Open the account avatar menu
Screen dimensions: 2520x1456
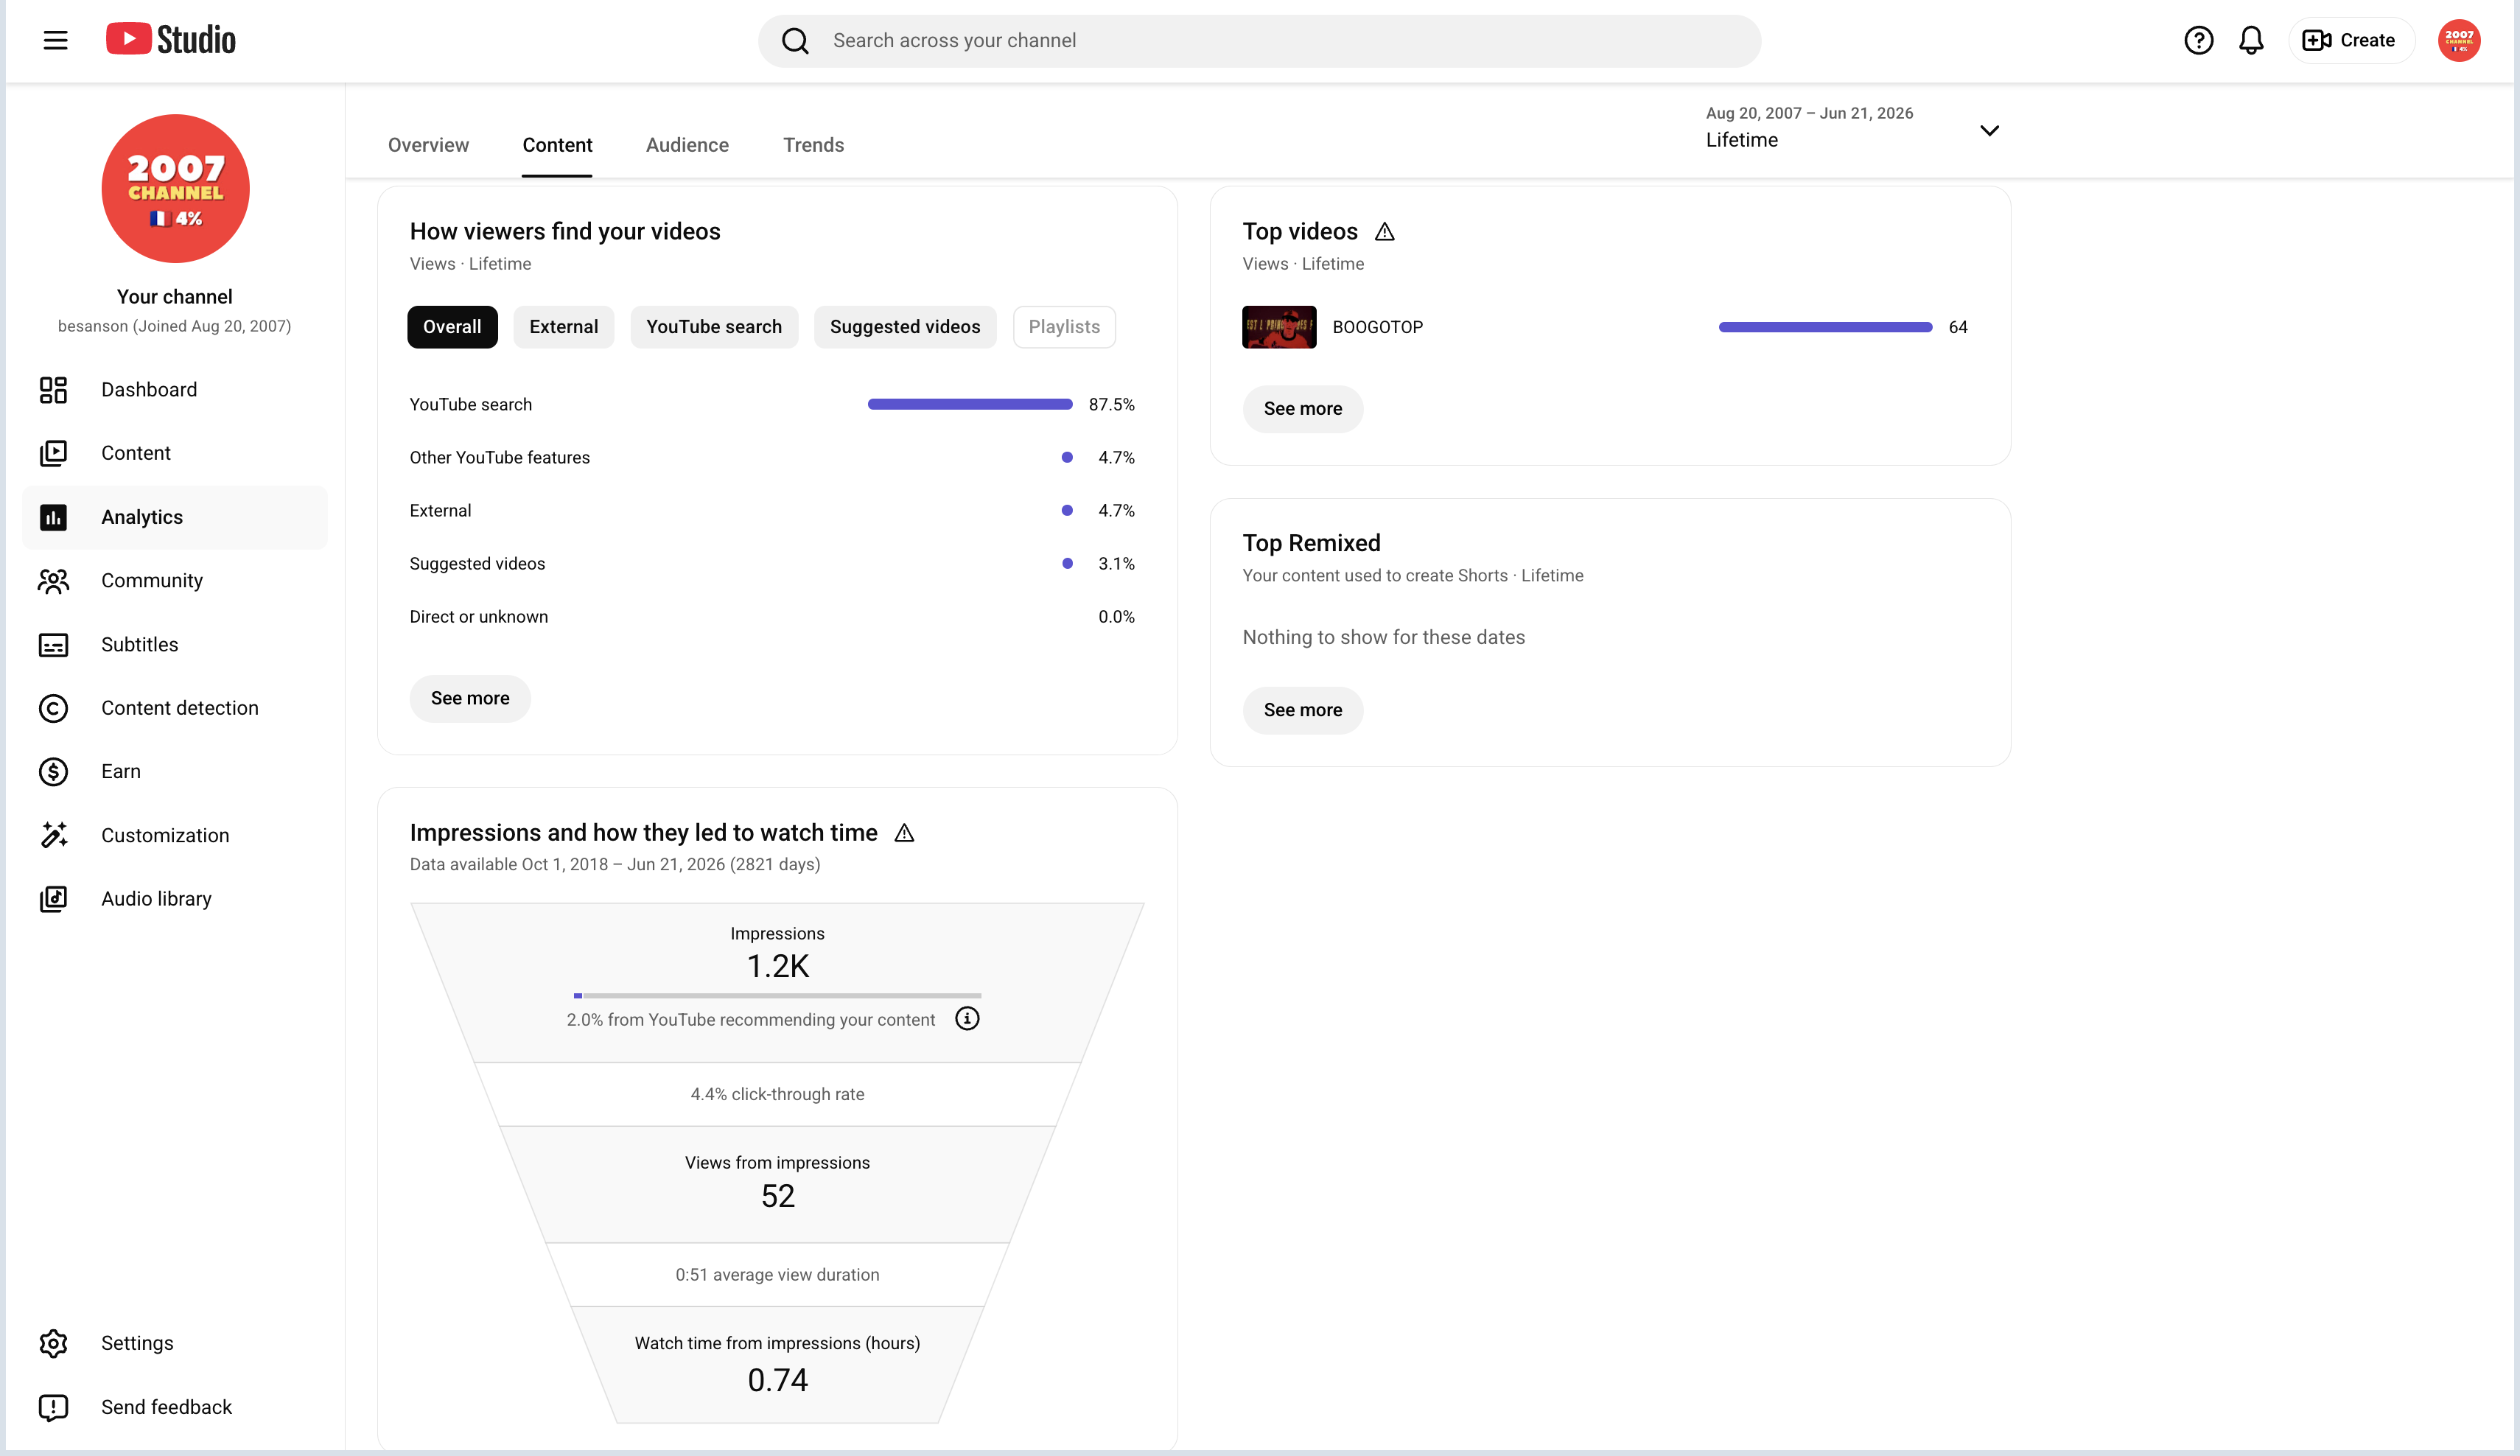click(2459, 40)
